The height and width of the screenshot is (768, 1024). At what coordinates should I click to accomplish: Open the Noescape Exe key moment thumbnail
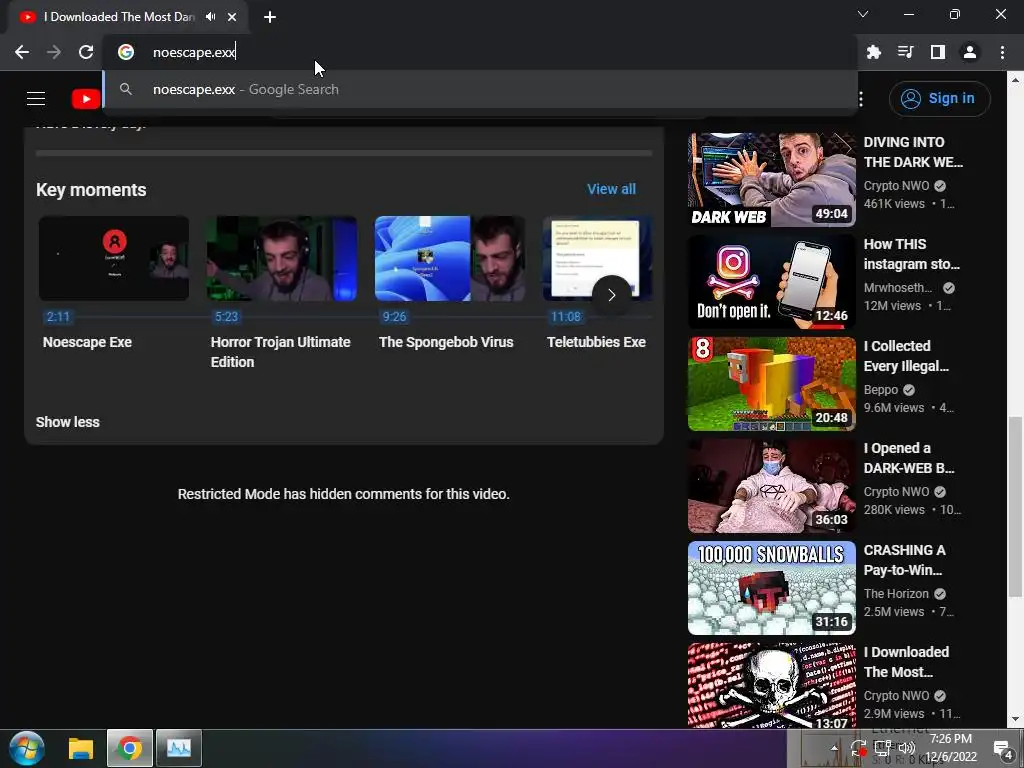pyautogui.click(x=114, y=259)
